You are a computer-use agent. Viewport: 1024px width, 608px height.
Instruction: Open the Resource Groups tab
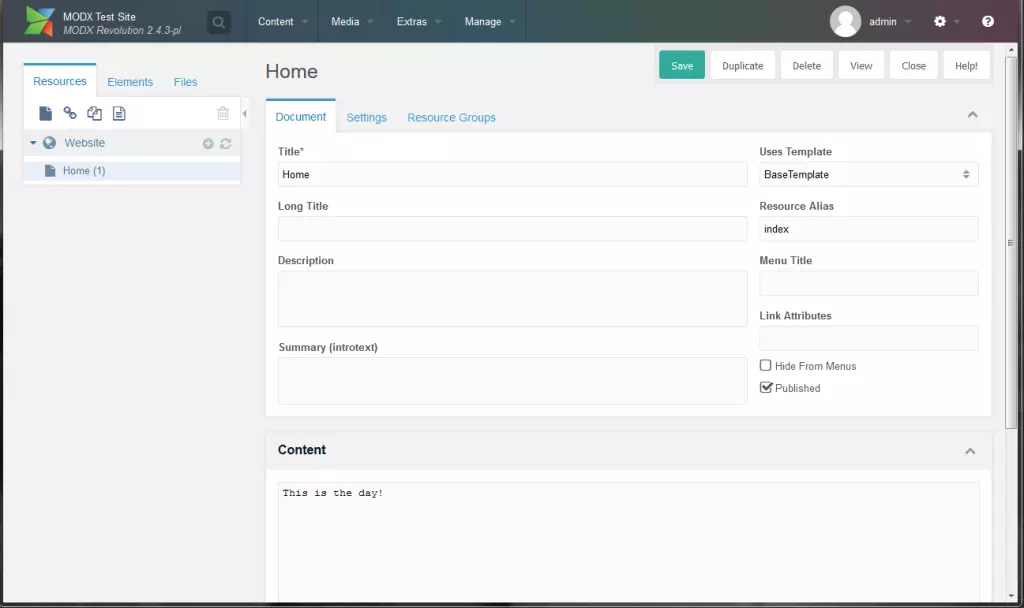coord(451,118)
